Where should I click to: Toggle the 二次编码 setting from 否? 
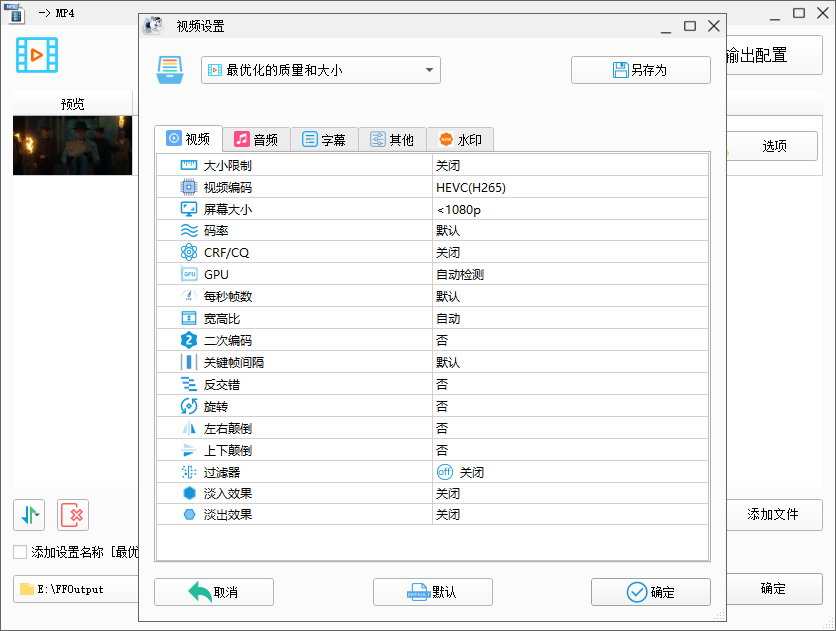point(440,340)
